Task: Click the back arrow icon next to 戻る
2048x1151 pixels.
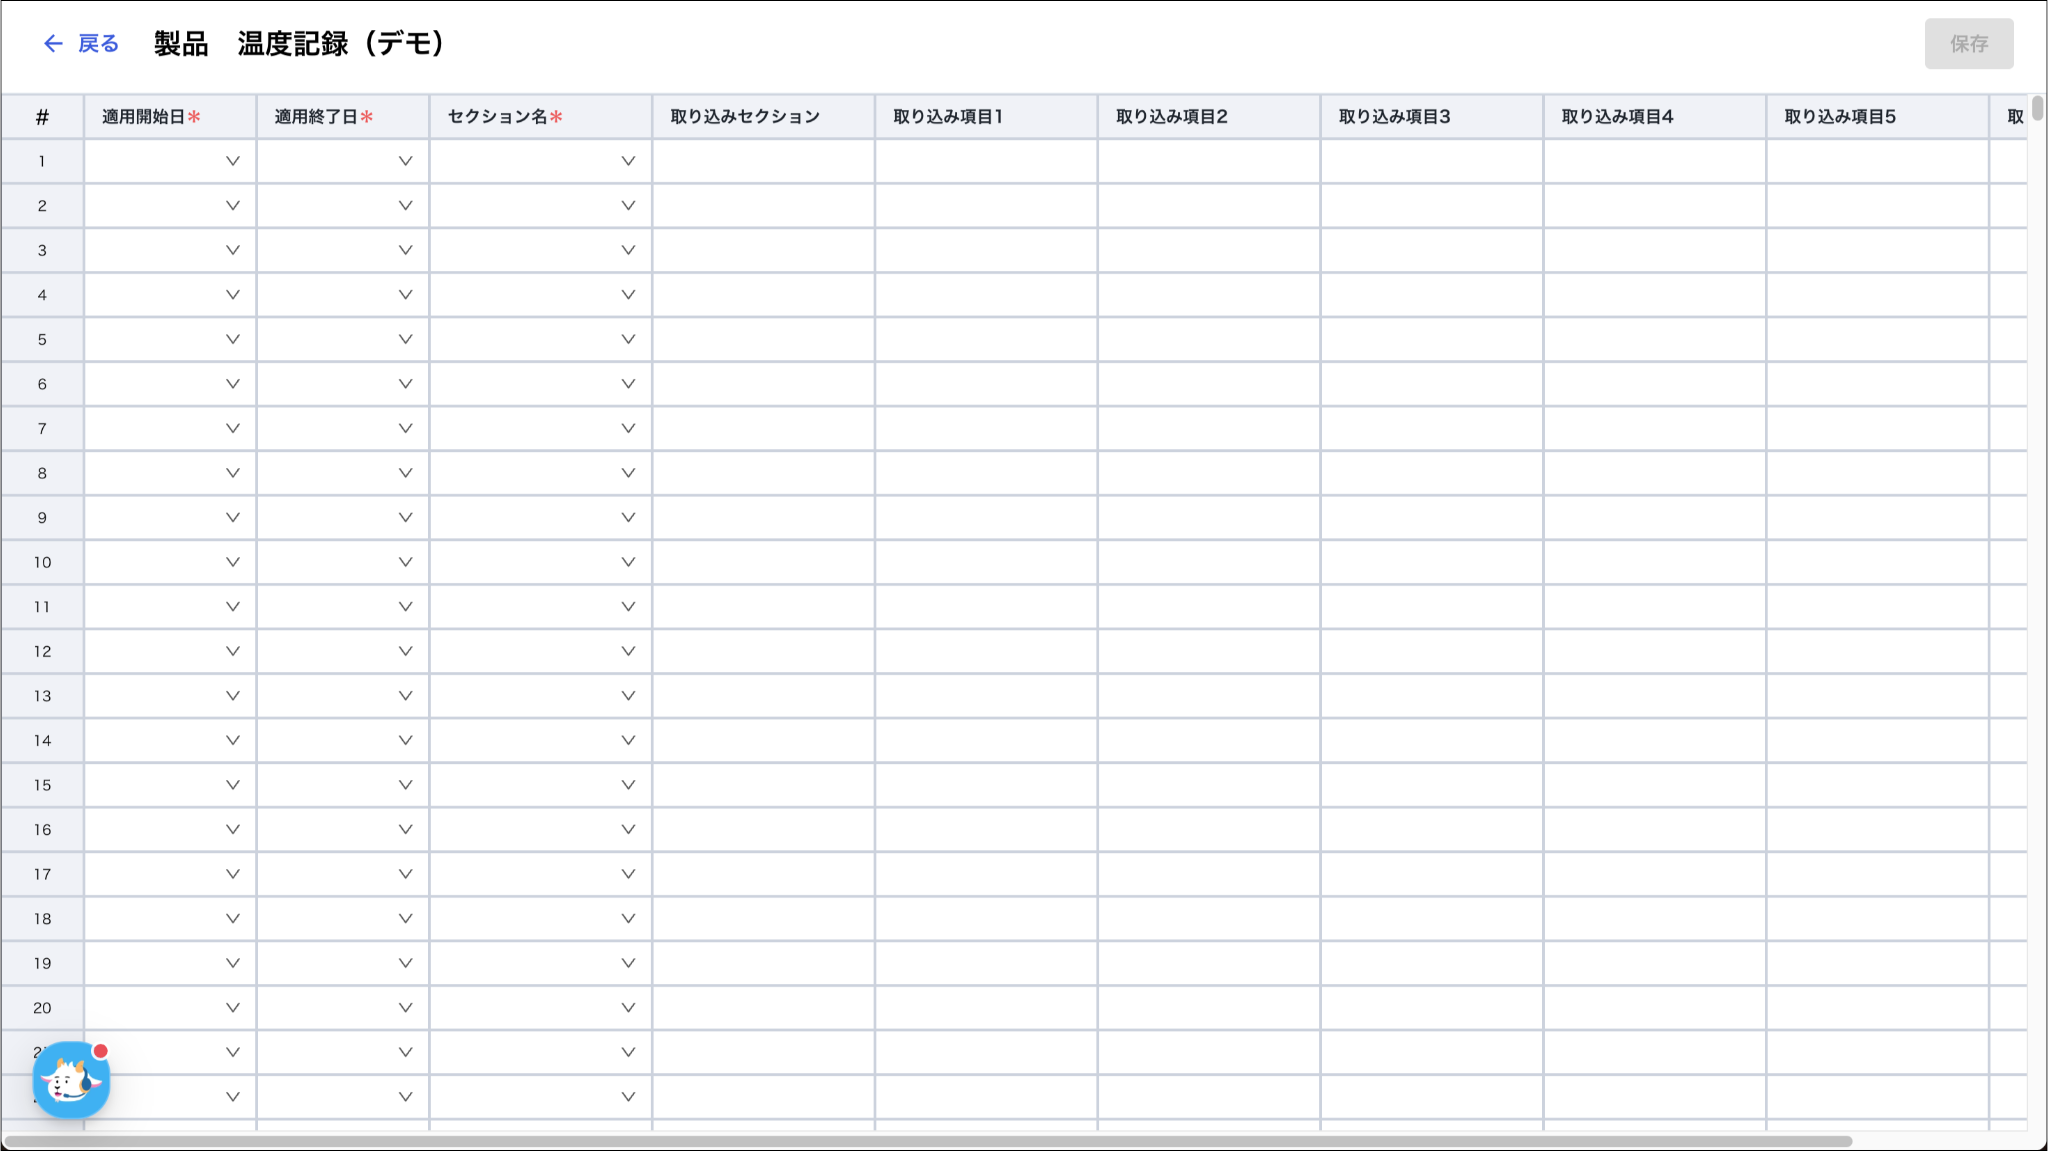Action: click(53, 43)
